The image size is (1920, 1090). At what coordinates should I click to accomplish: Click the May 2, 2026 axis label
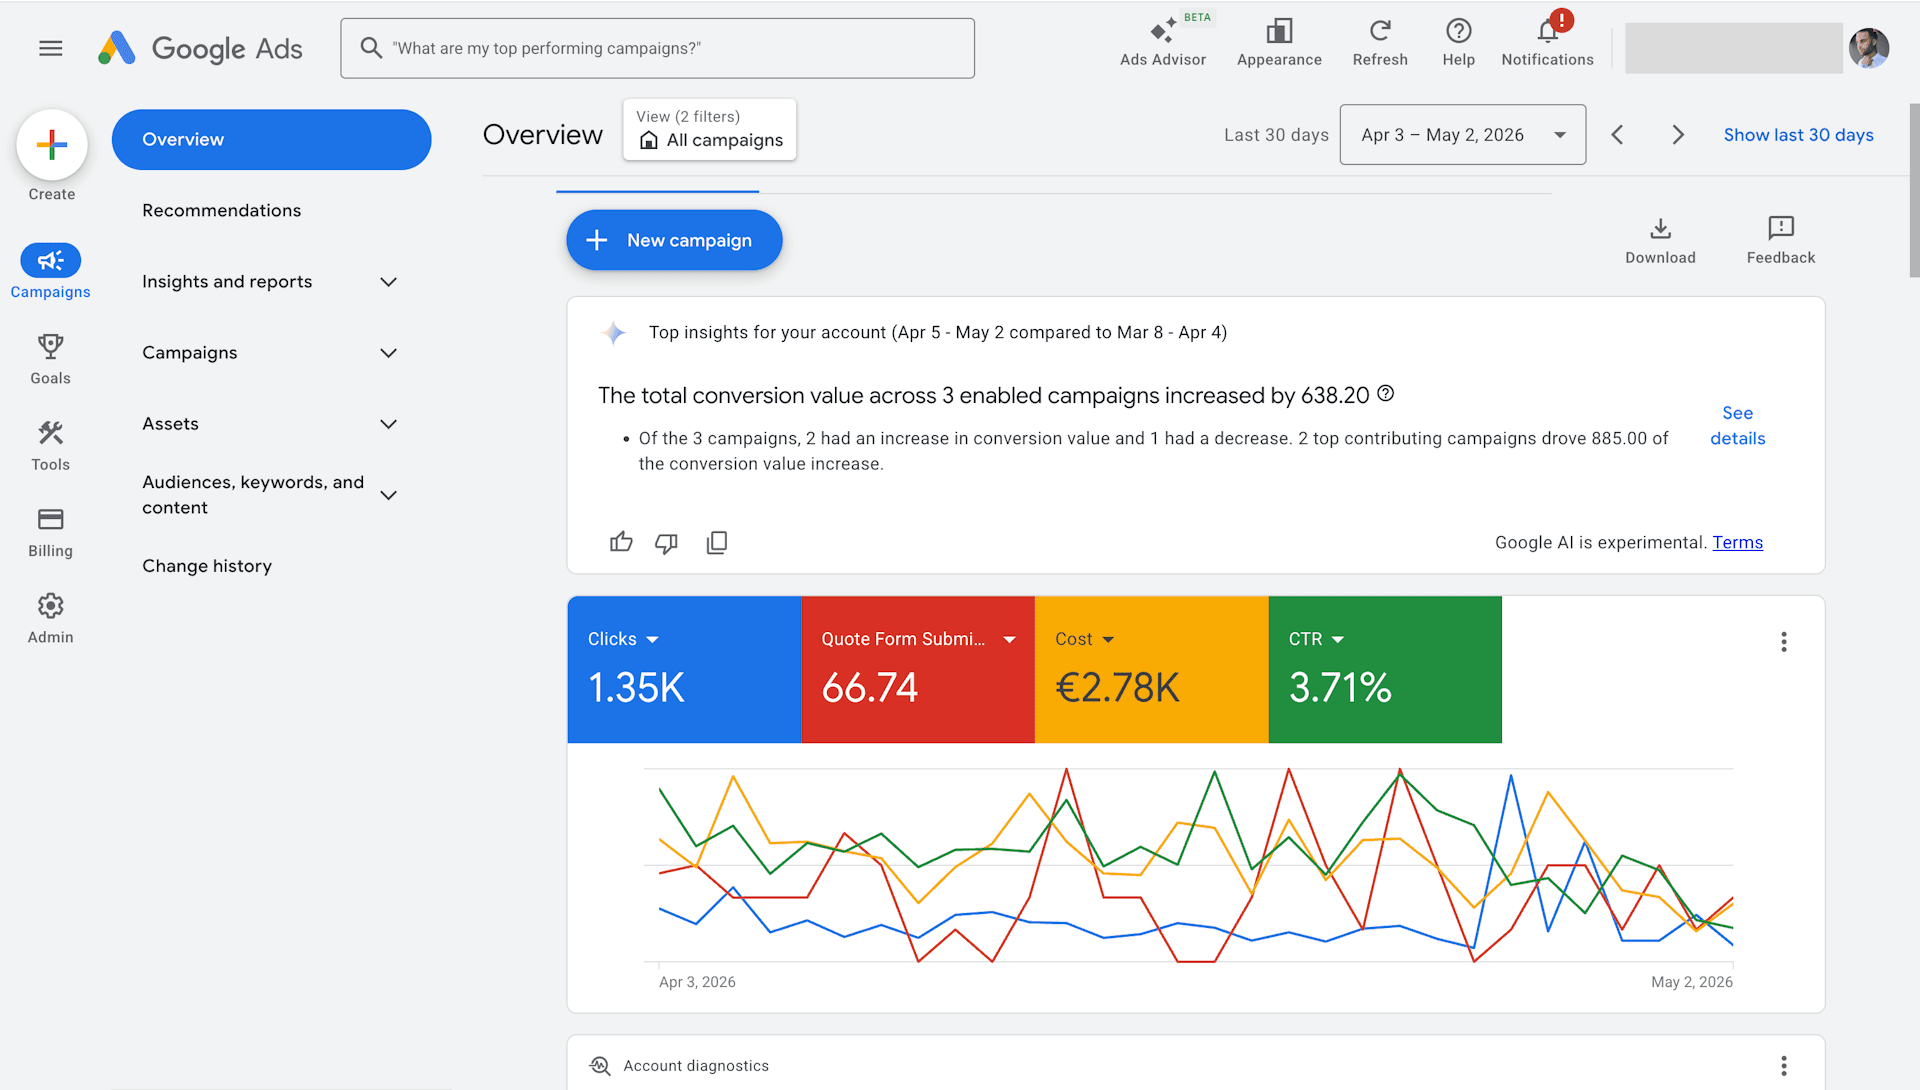point(1691,982)
